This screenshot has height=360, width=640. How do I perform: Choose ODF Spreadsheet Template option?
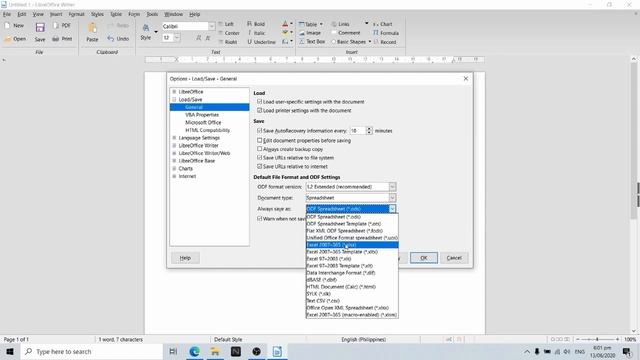pos(352,224)
